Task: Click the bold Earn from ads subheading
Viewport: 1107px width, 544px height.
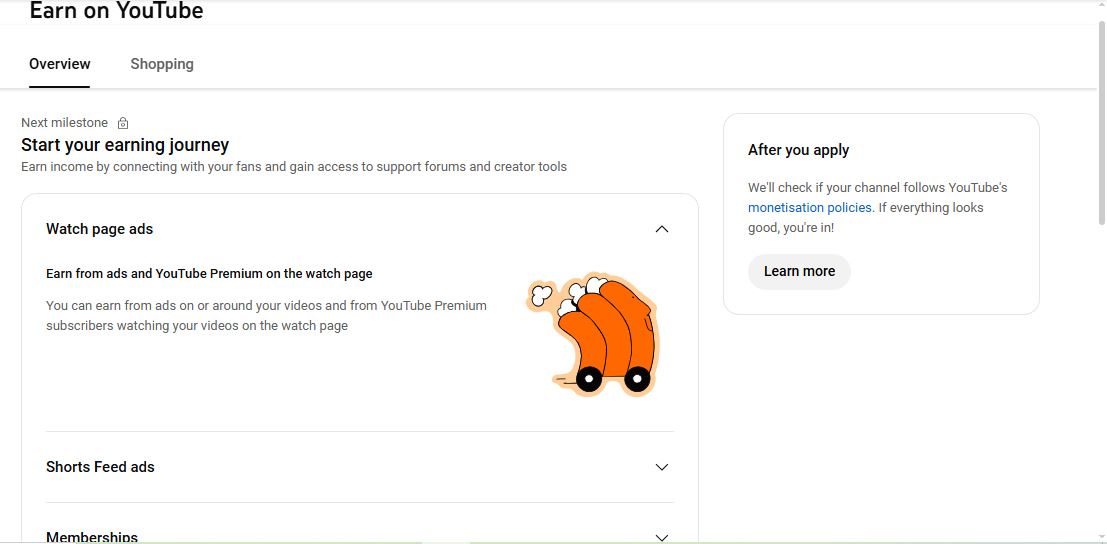Action: pos(209,273)
